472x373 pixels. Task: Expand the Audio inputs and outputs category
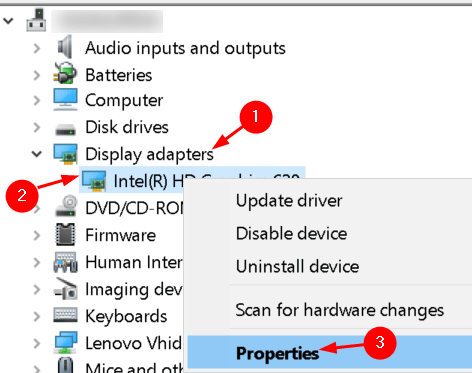37,48
